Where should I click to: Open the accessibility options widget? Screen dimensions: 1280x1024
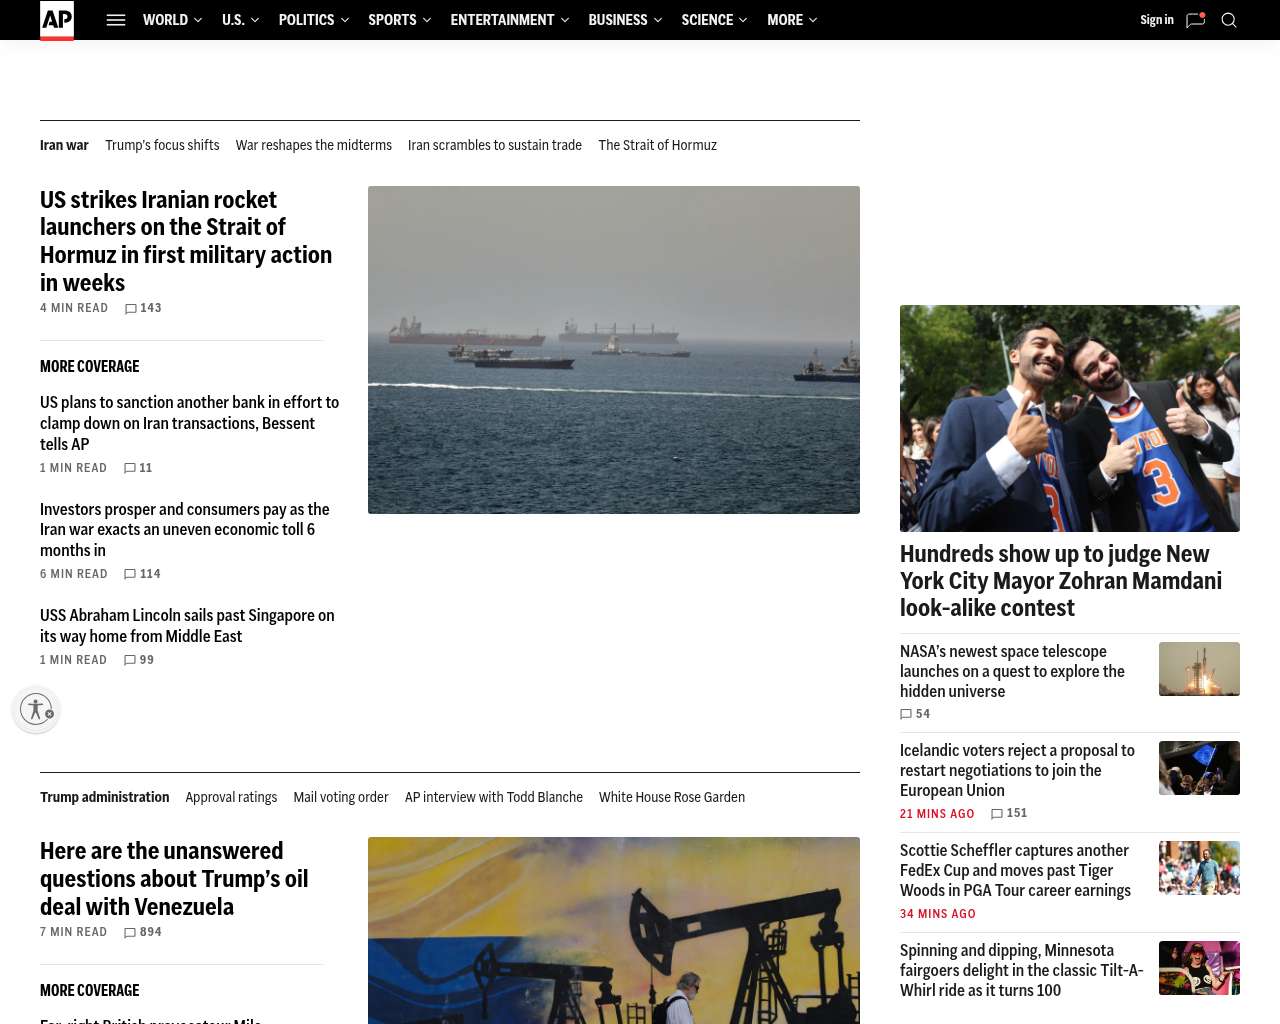[36, 709]
